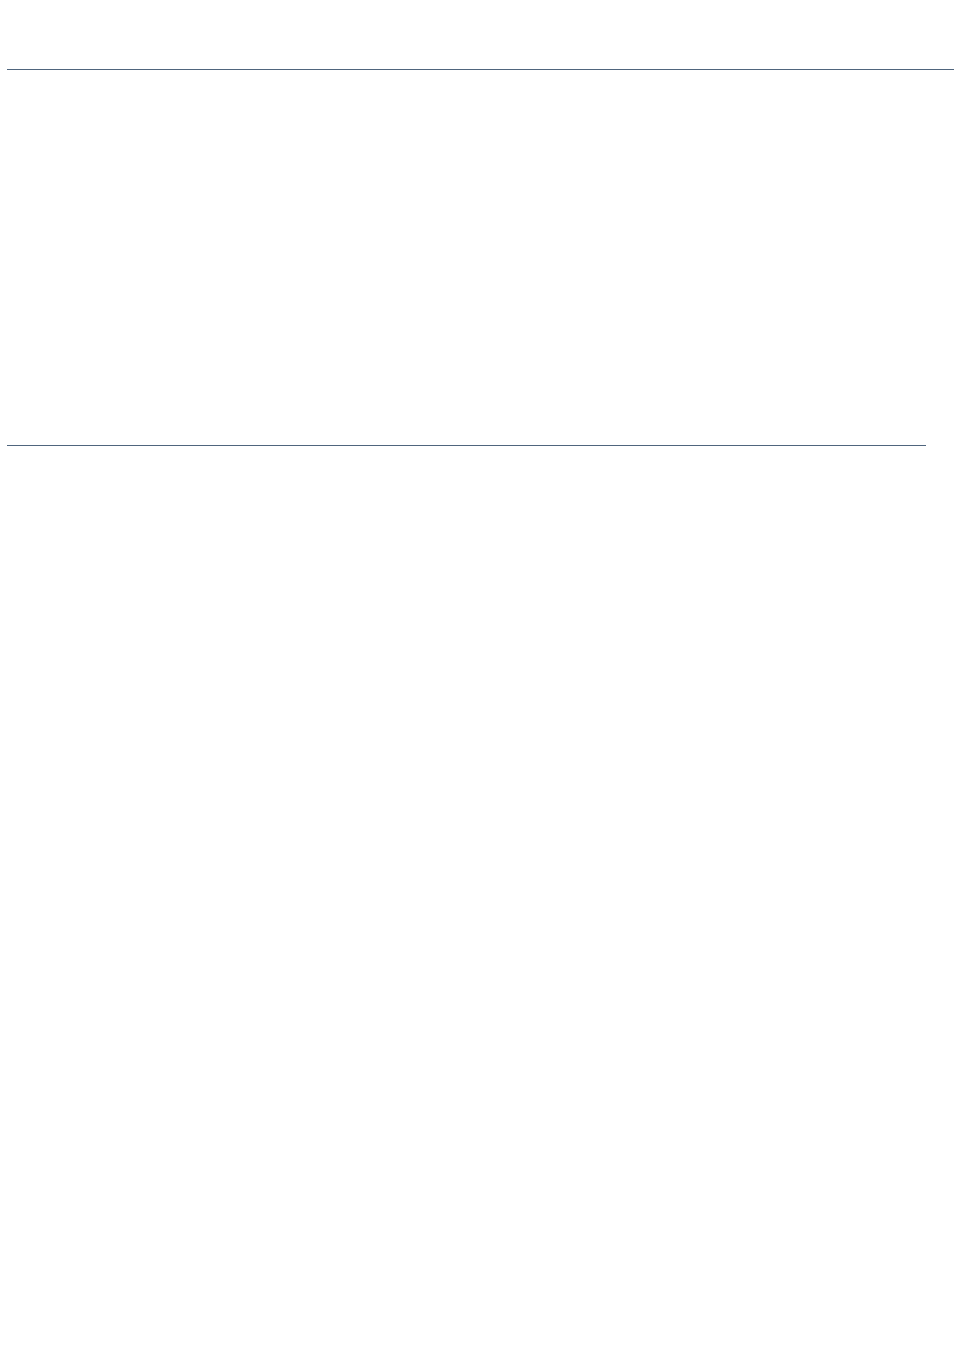
Task: Click the empty page area below the lower line
Action: click(x=477, y=898)
